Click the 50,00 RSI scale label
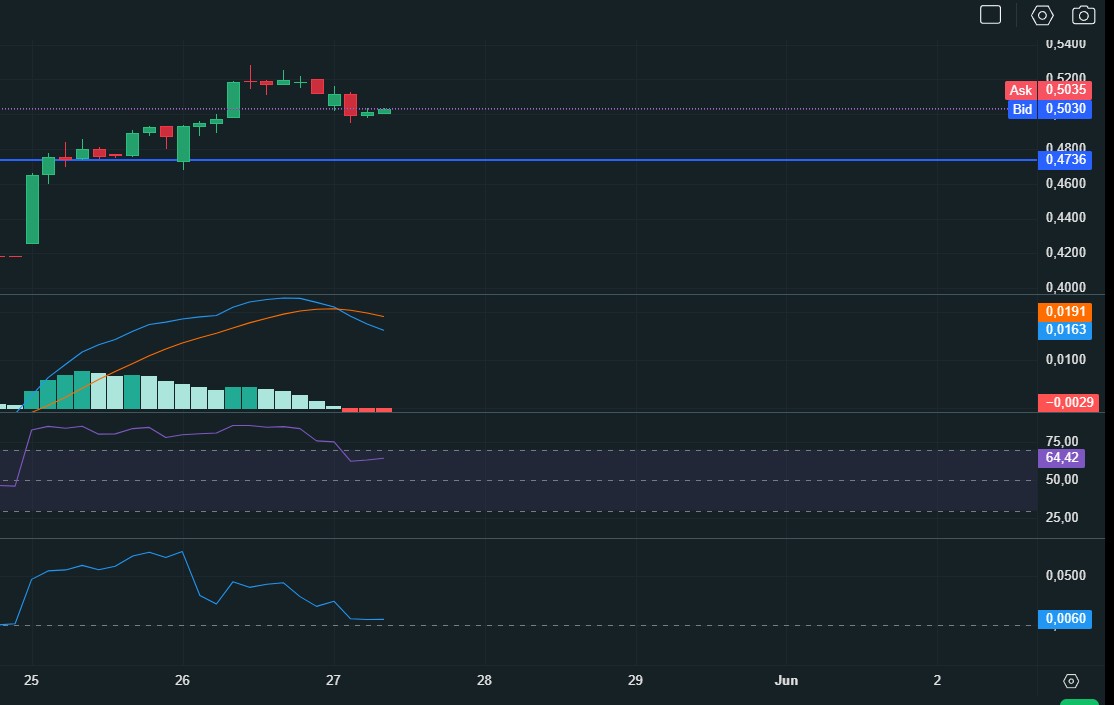1114x705 pixels. [x=1061, y=480]
